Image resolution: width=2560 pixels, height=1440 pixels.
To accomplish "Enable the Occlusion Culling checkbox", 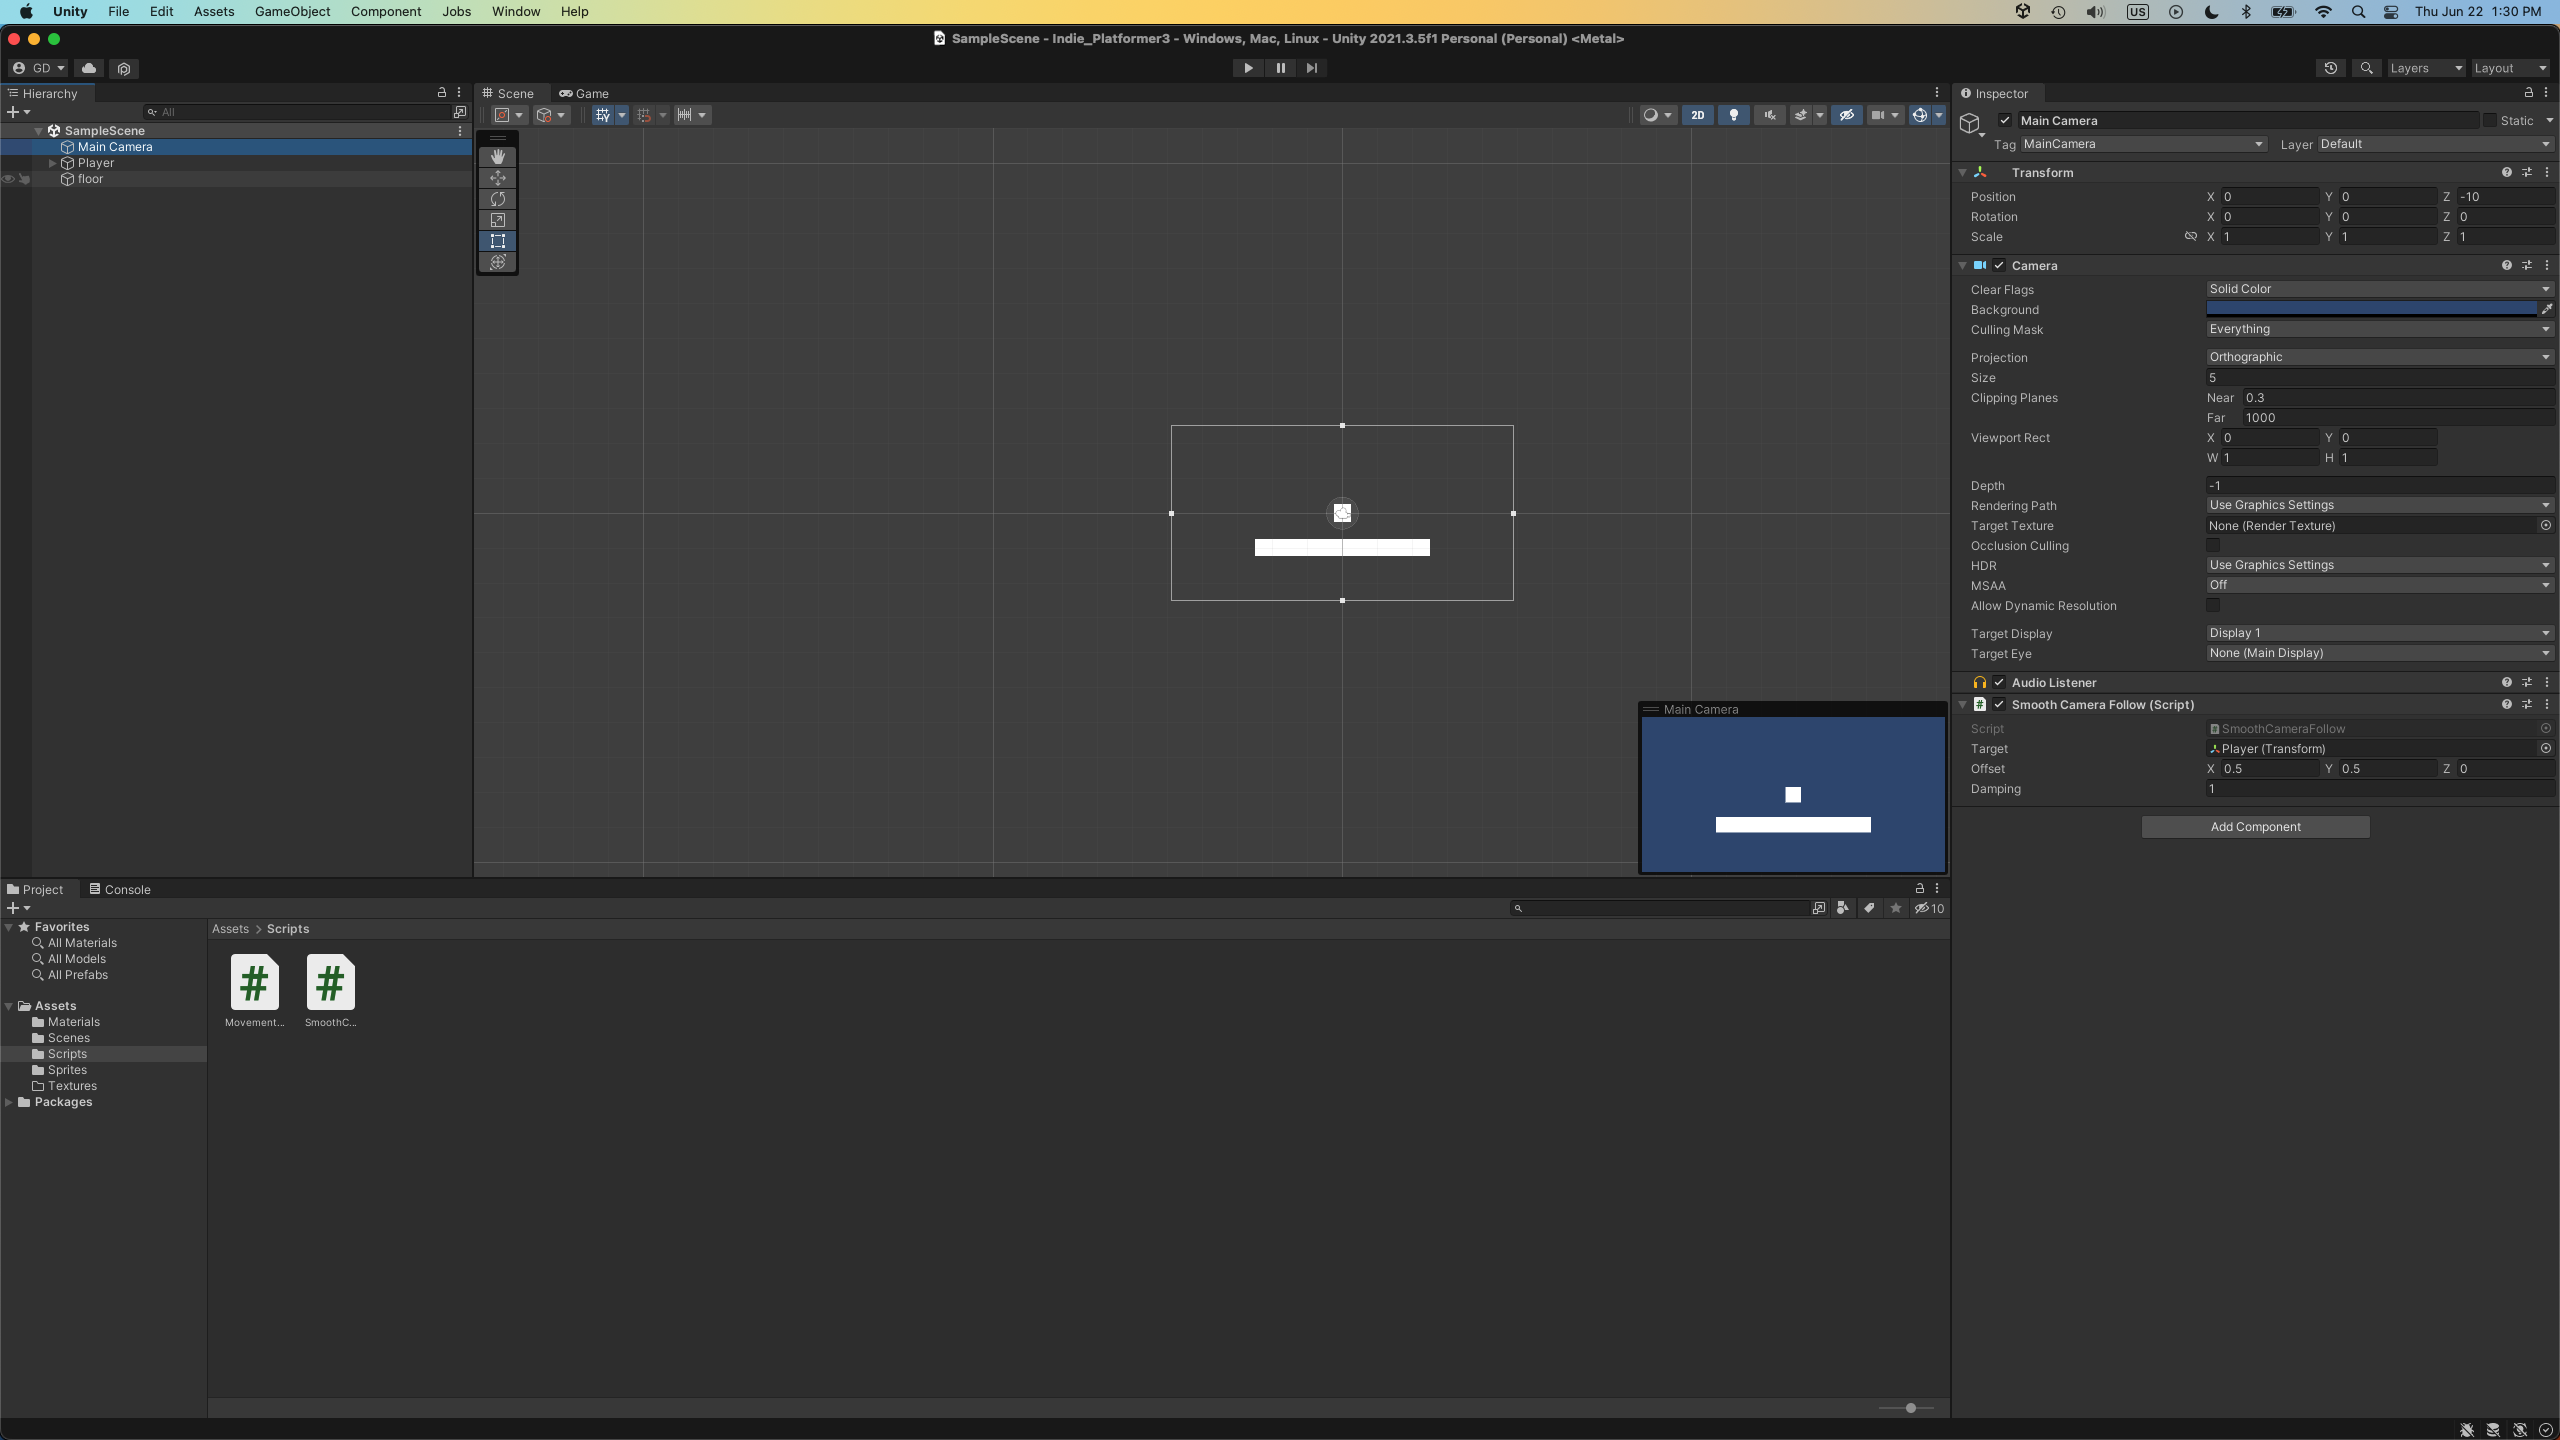I will click(2213, 546).
